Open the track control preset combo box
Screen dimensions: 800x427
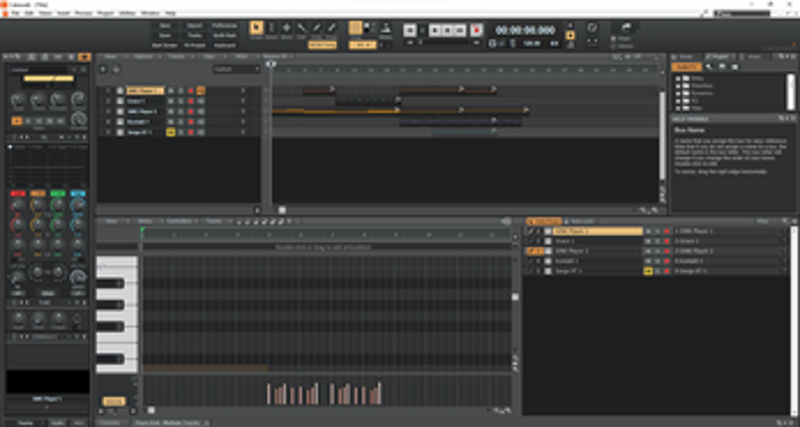pyautogui.click(x=236, y=69)
